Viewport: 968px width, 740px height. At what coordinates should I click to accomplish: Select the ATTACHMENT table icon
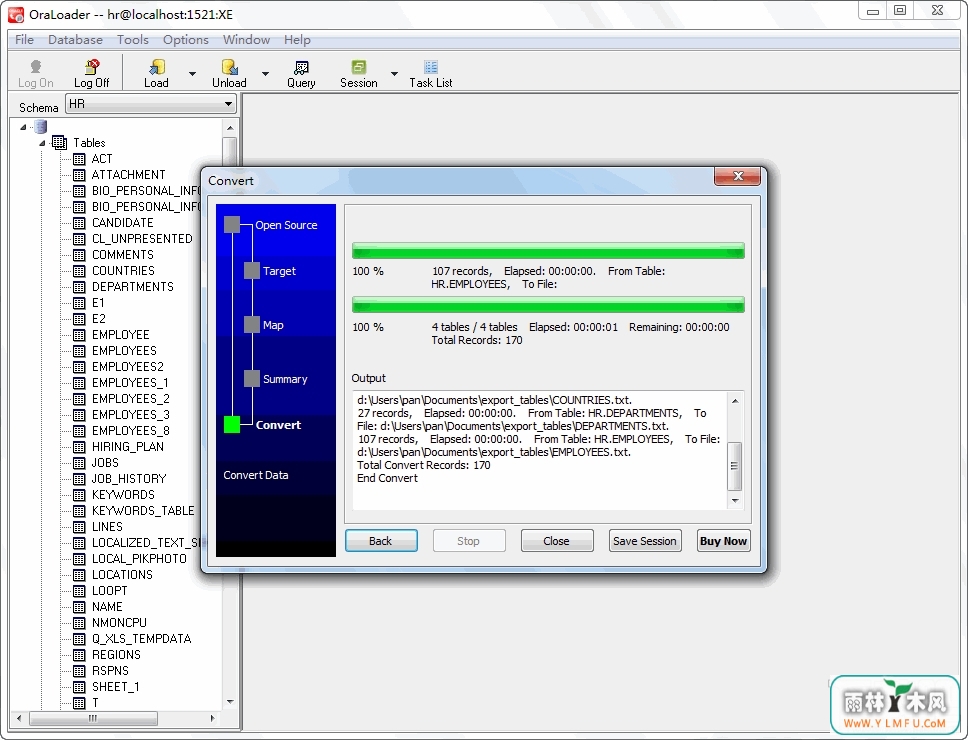pos(79,175)
